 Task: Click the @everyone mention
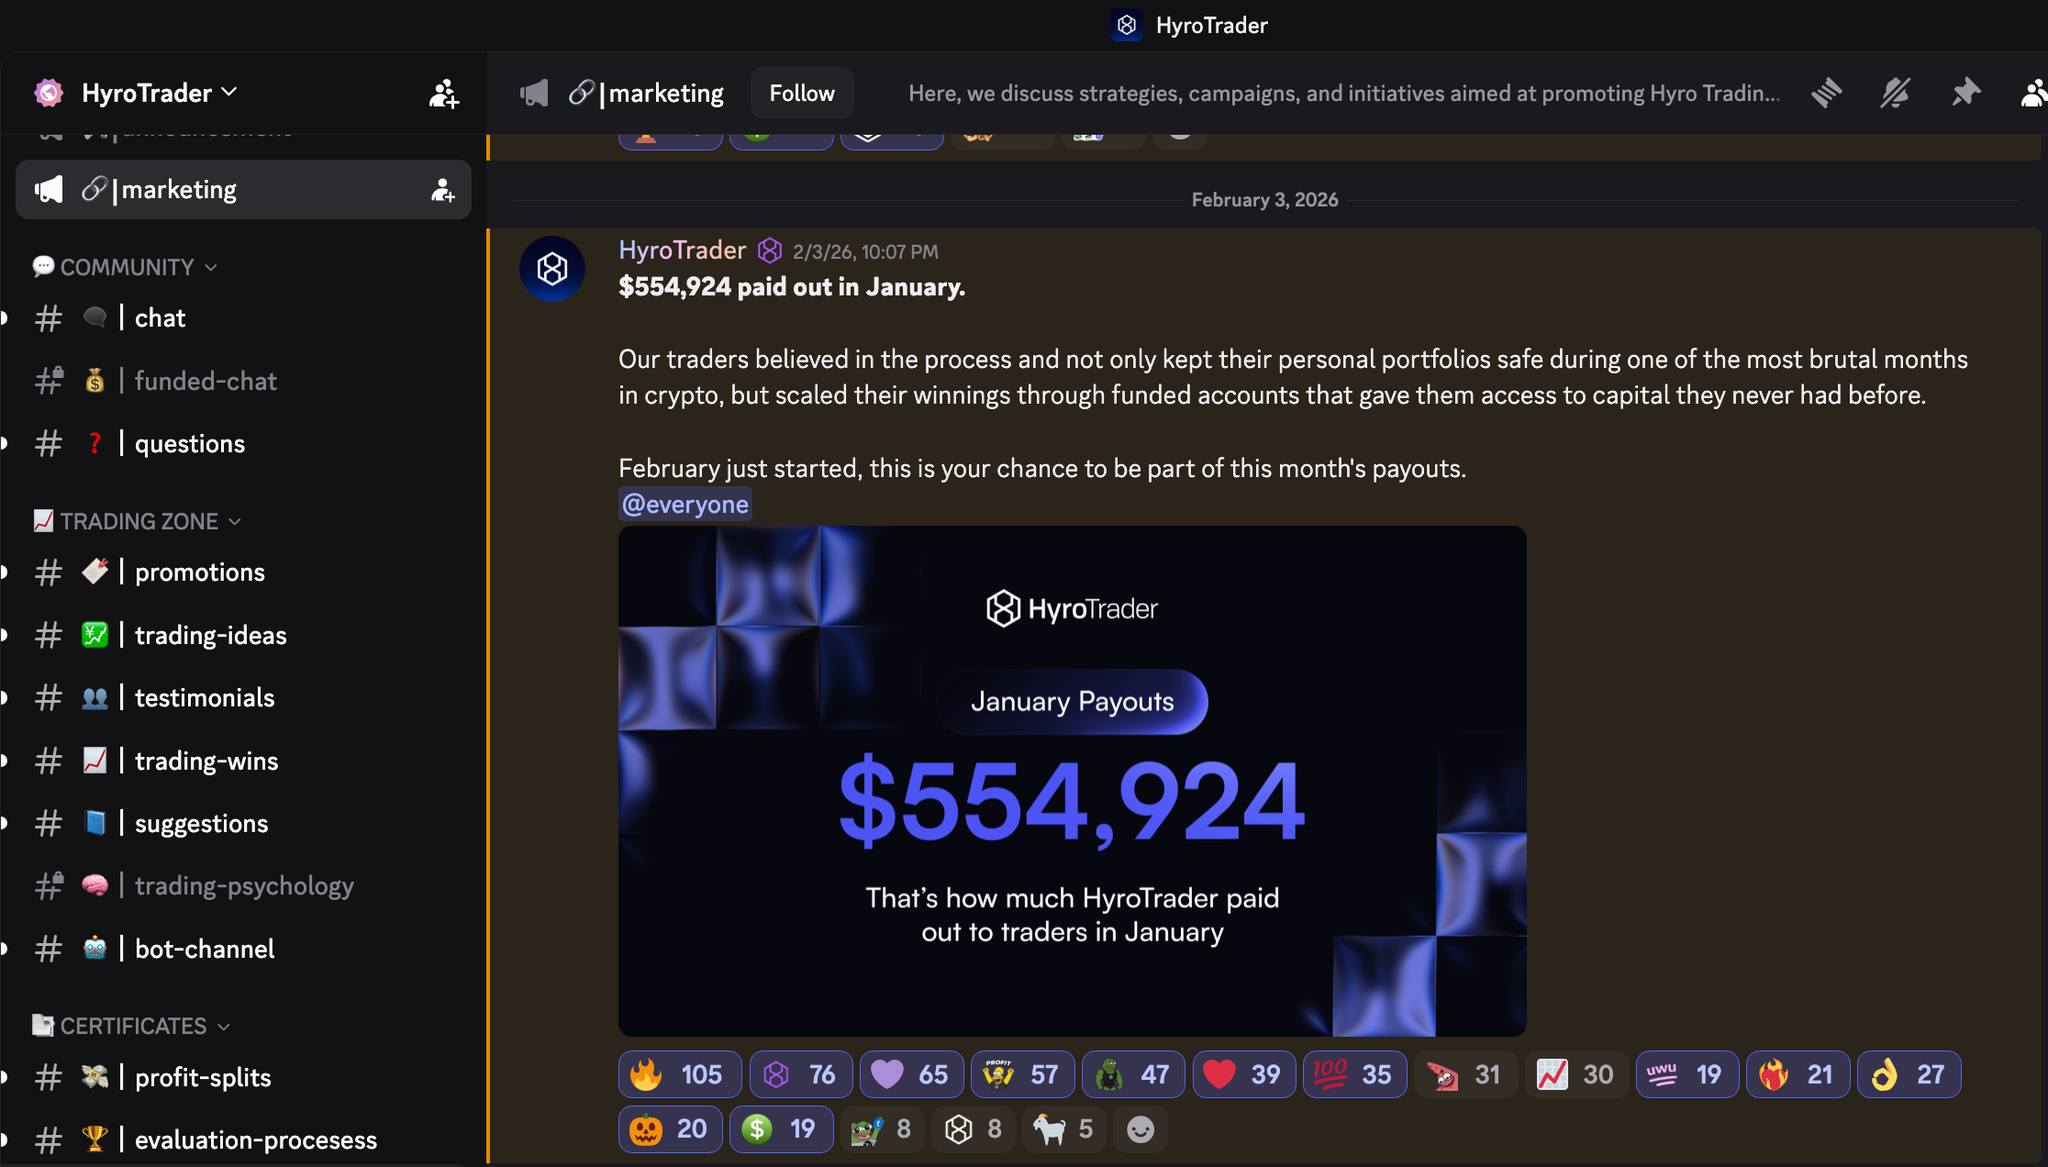point(685,504)
